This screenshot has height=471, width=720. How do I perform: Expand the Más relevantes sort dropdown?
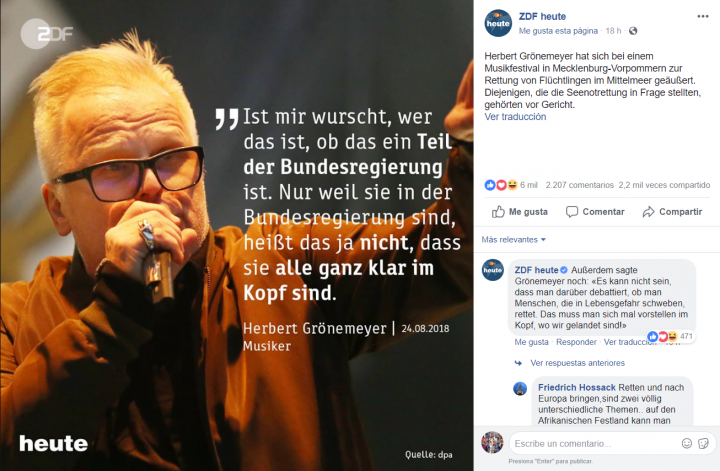(x=513, y=240)
